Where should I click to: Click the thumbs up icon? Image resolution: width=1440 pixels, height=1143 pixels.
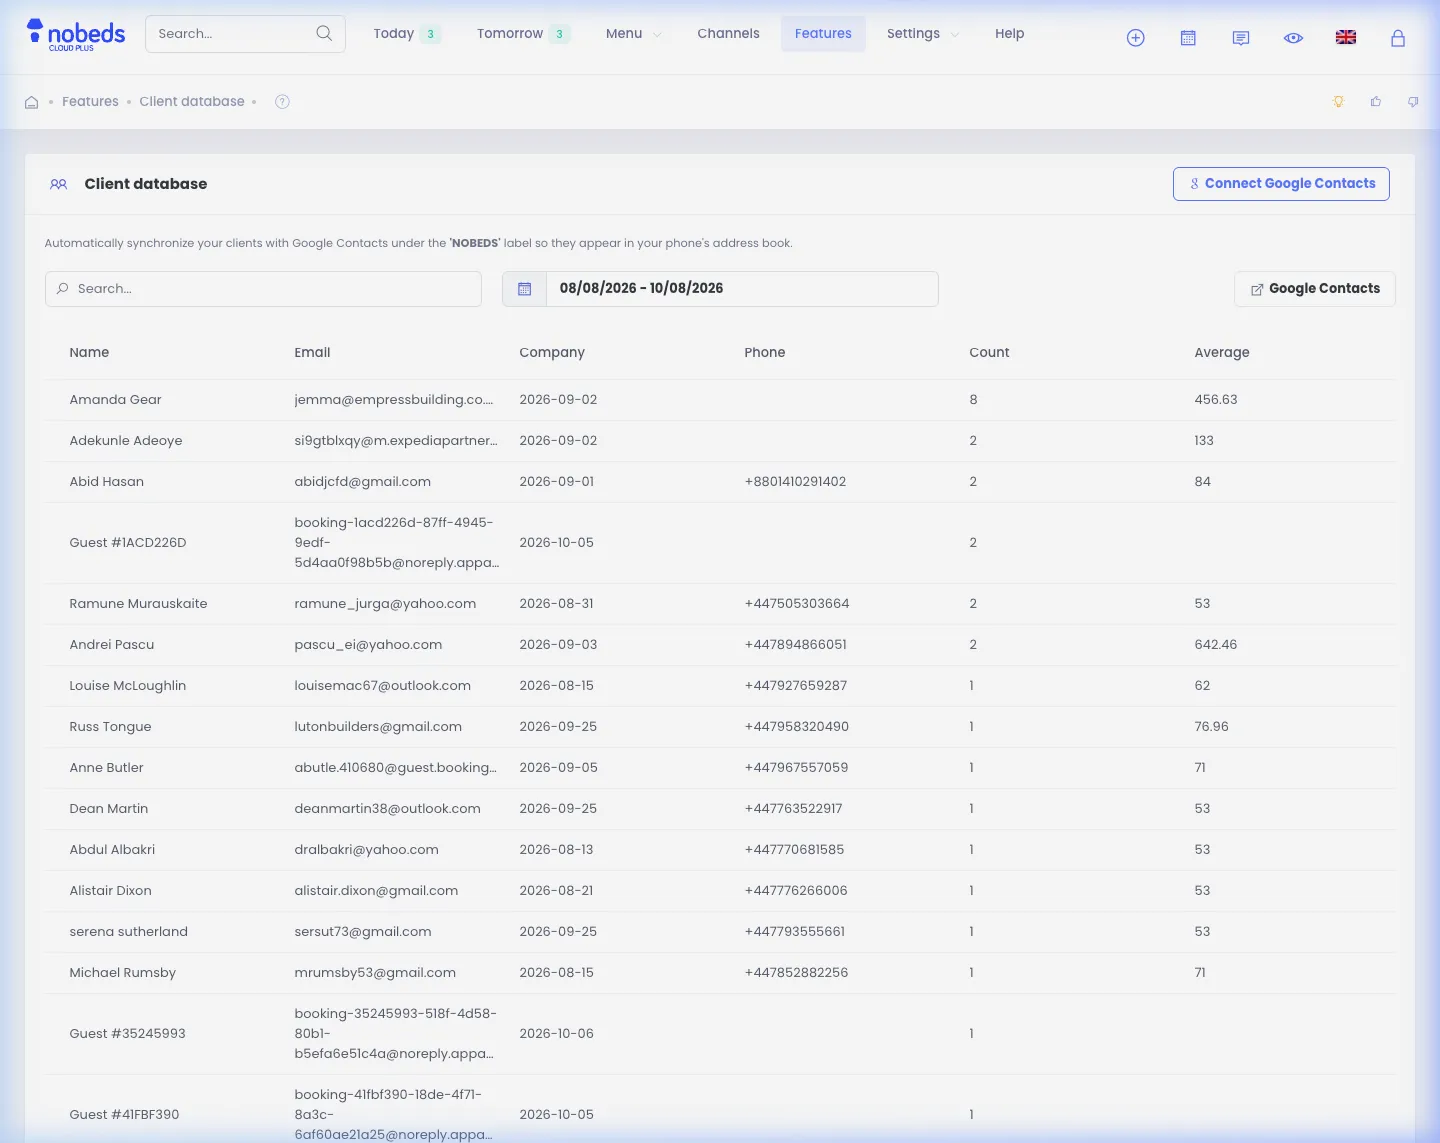1376,101
